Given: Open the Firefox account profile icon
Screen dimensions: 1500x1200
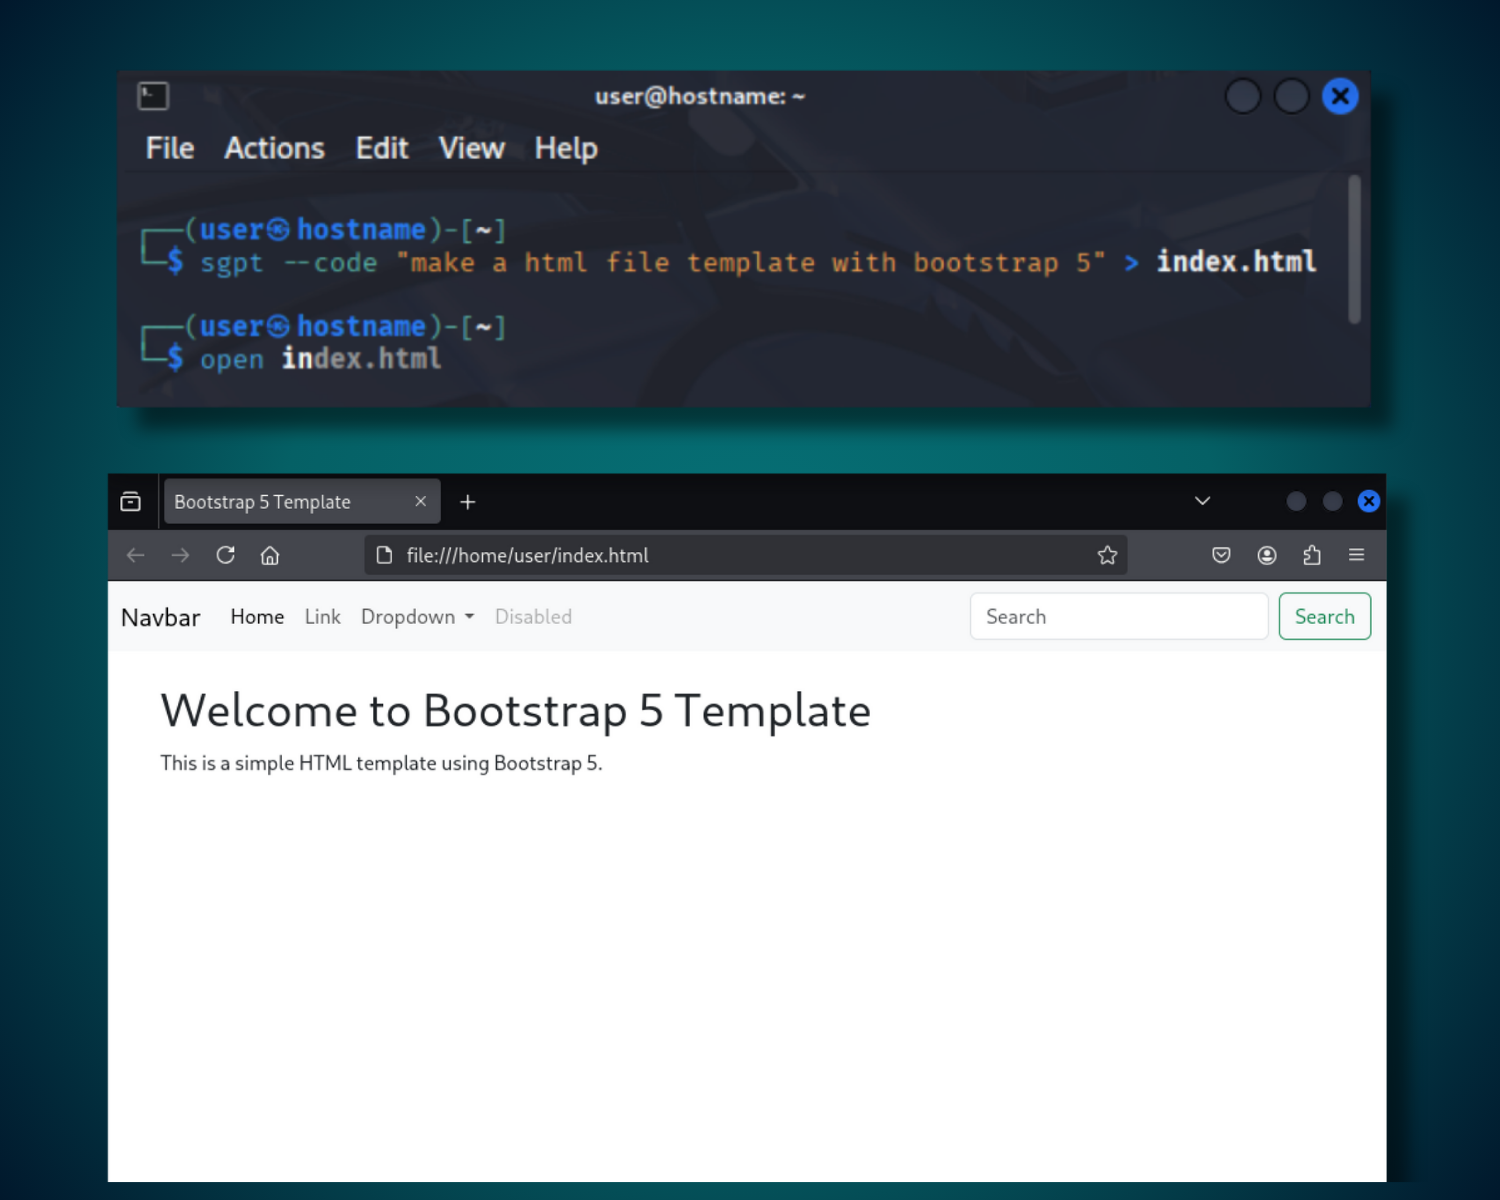Looking at the screenshot, I should click(x=1267, y=555).
